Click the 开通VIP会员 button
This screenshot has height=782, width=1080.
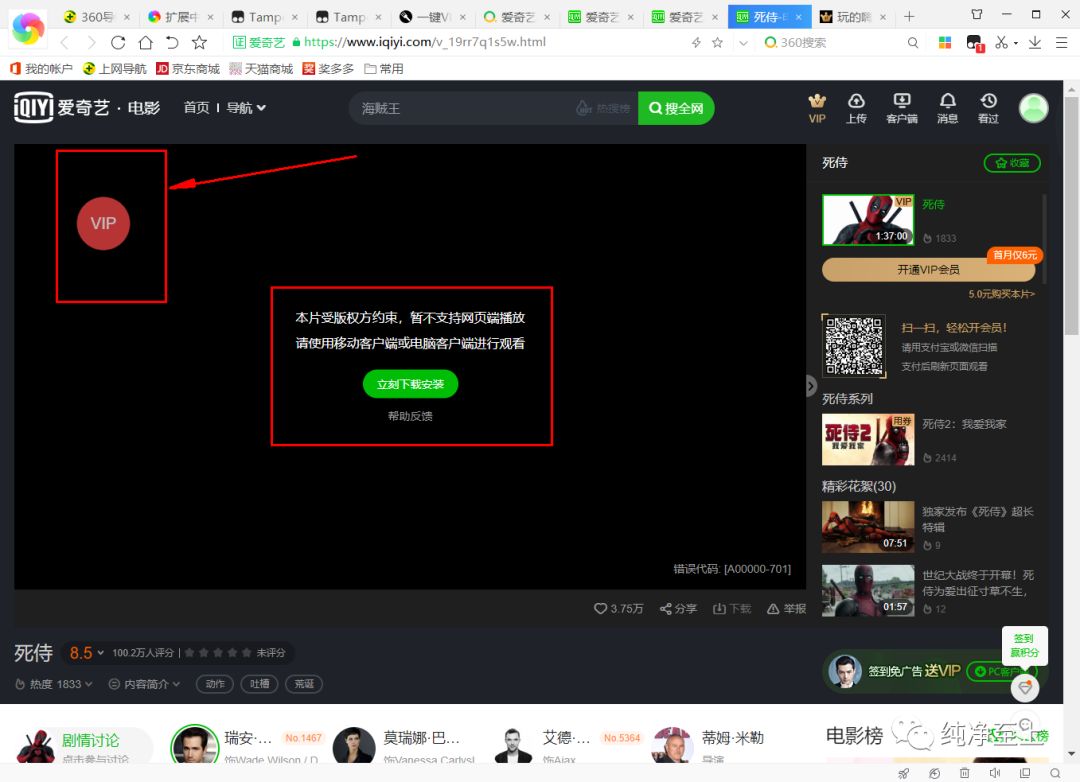pos(928,269)
